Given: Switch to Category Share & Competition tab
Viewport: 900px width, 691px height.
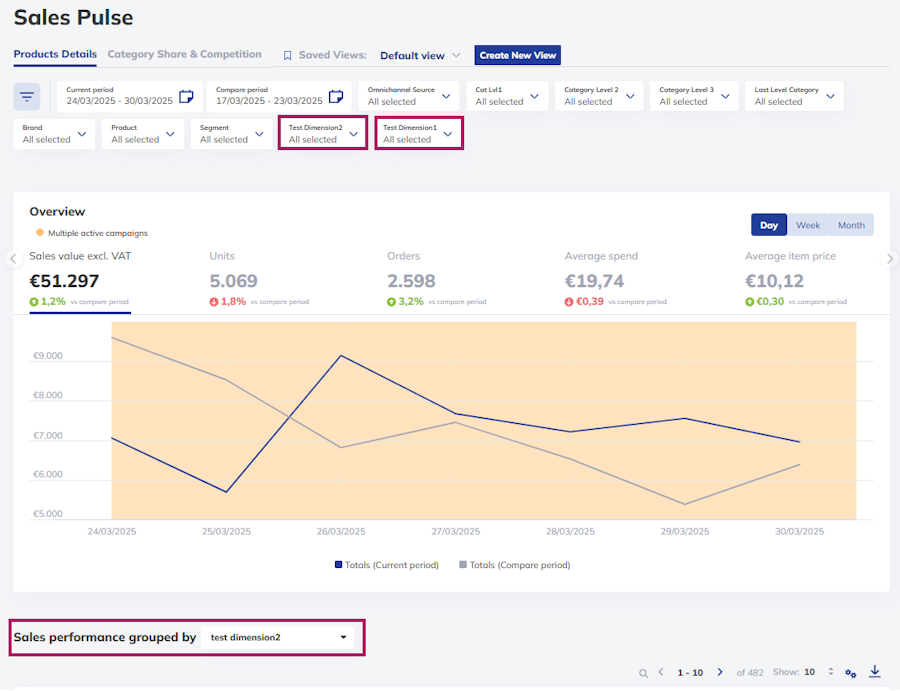Looking at the screenshot, I should pos(184,55).
